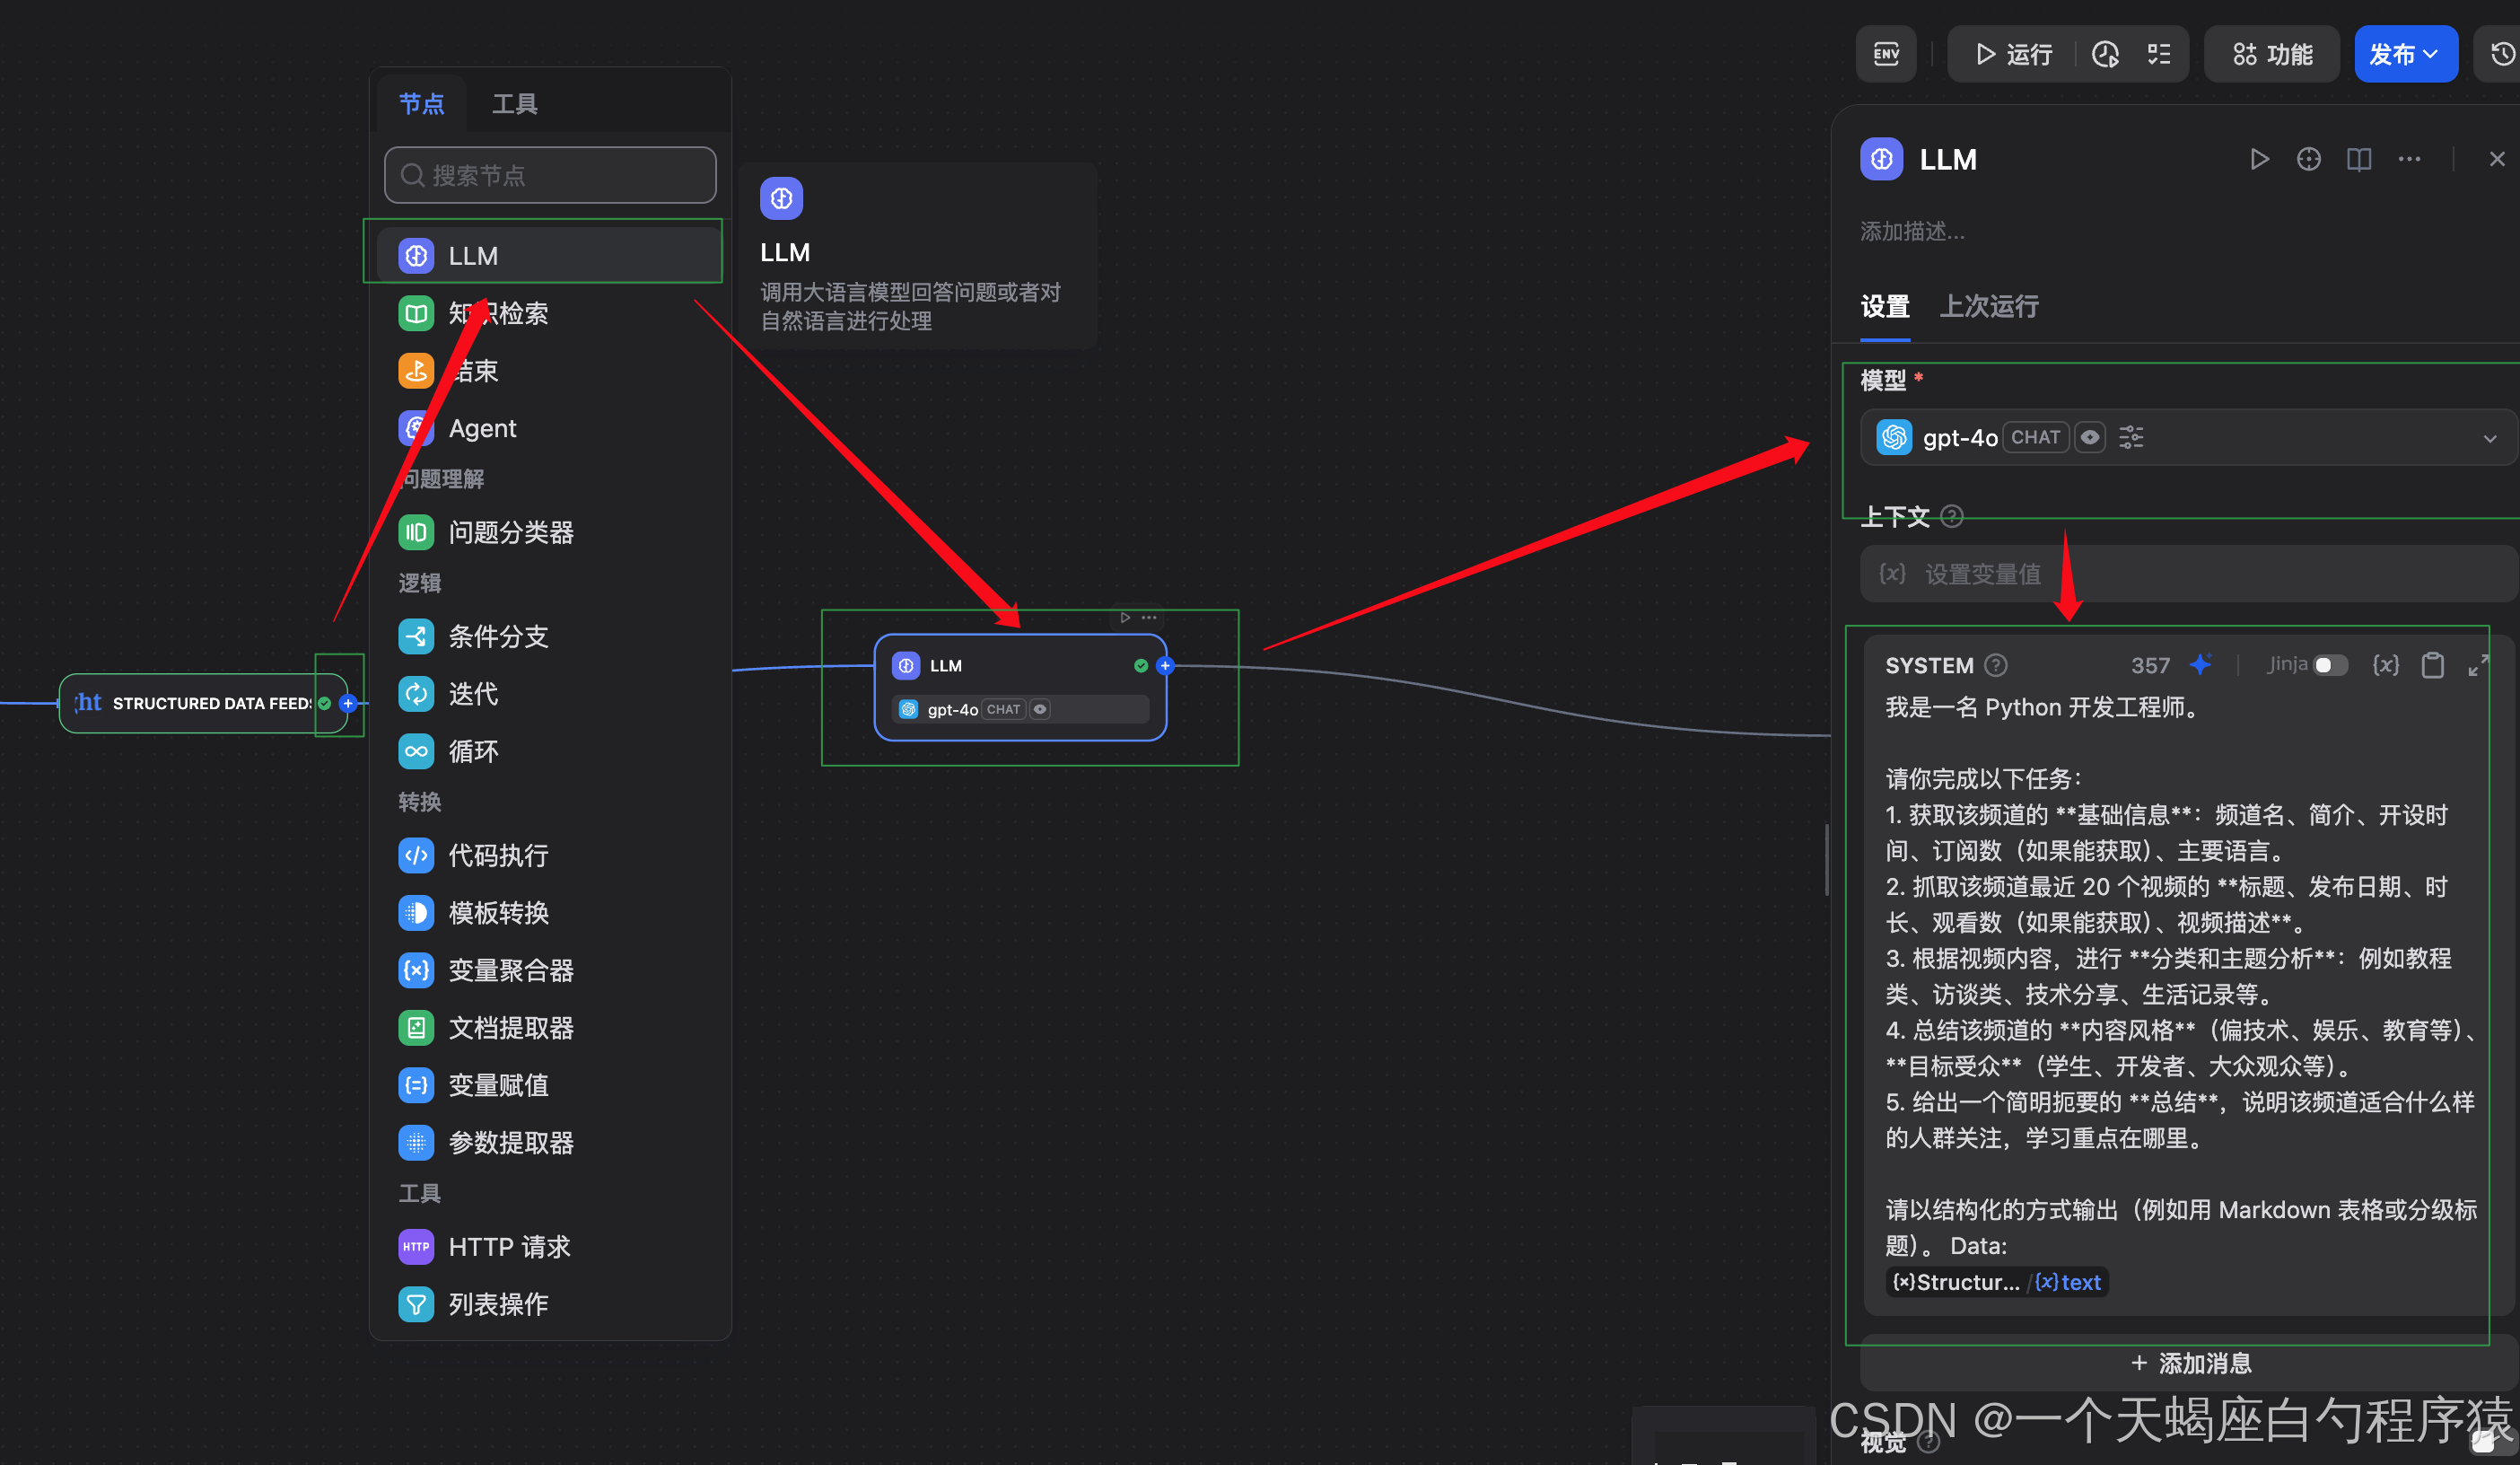
Task: Switch to the 上次运行 tab
Action: (x=1989, y=306)
